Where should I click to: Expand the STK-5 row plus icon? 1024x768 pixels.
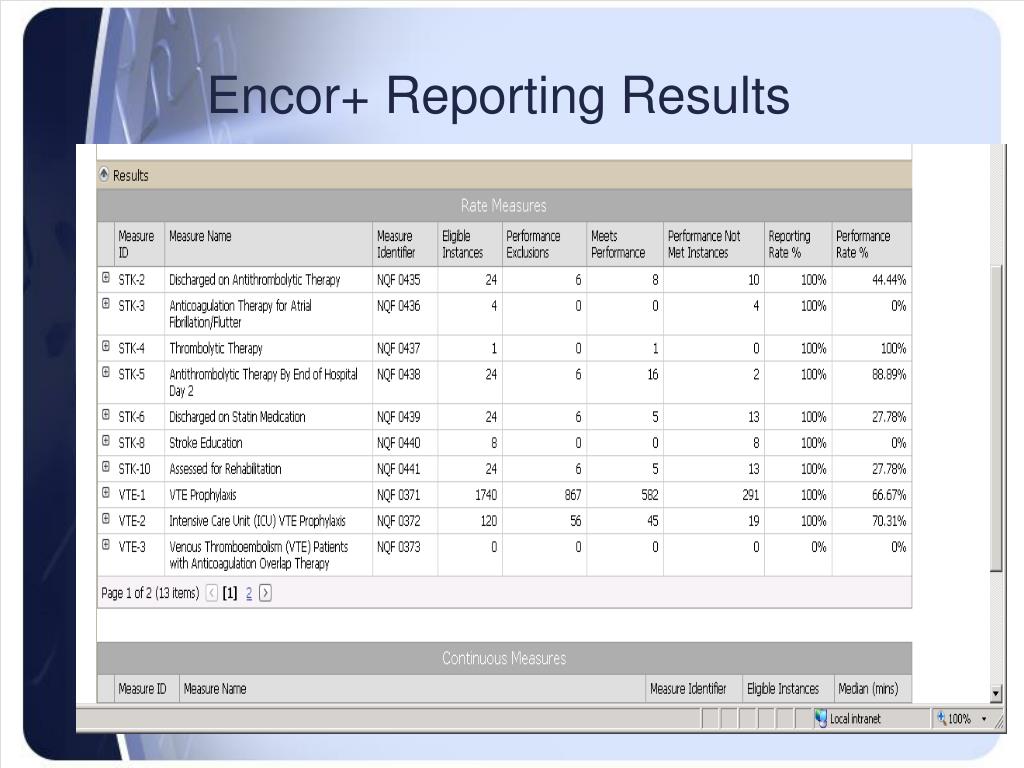coord(106,372)
